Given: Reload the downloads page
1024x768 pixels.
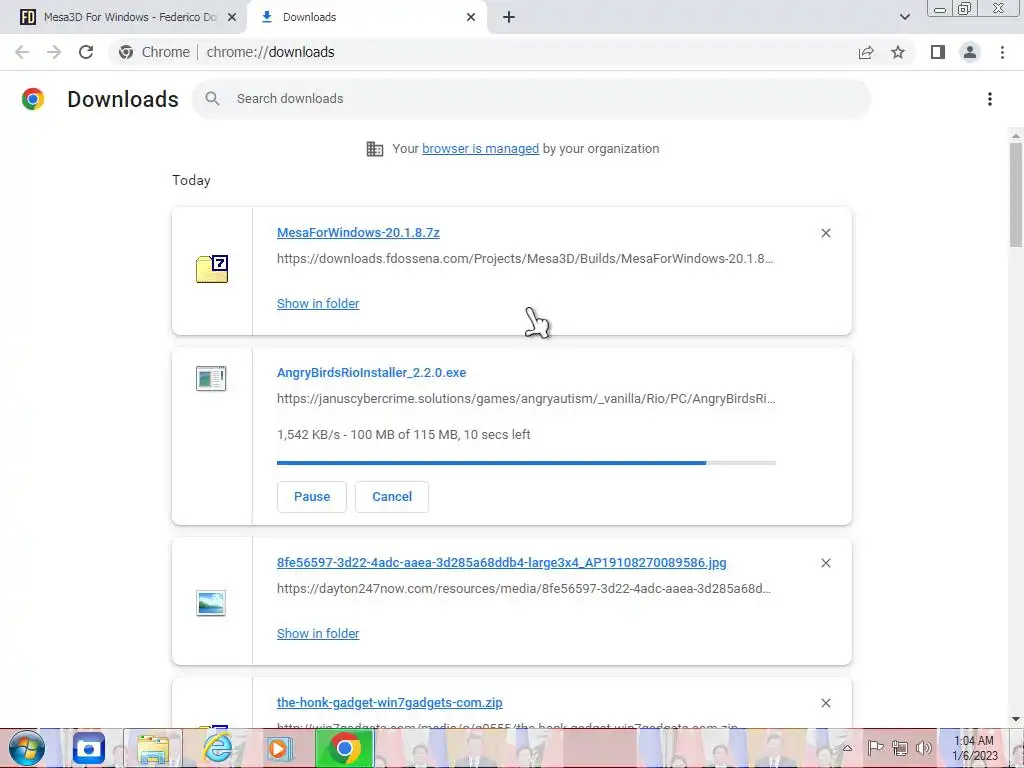Looking at the screenshot, I should coord(86,52).
